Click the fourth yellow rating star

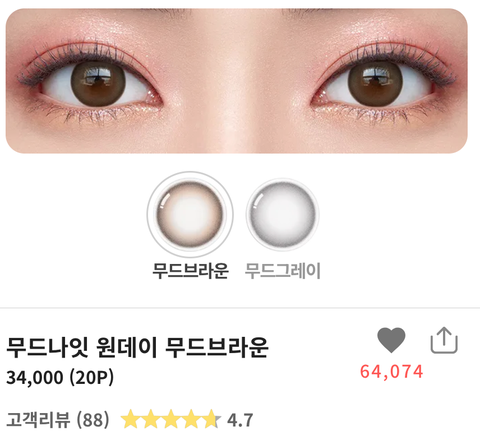(191, 419)
